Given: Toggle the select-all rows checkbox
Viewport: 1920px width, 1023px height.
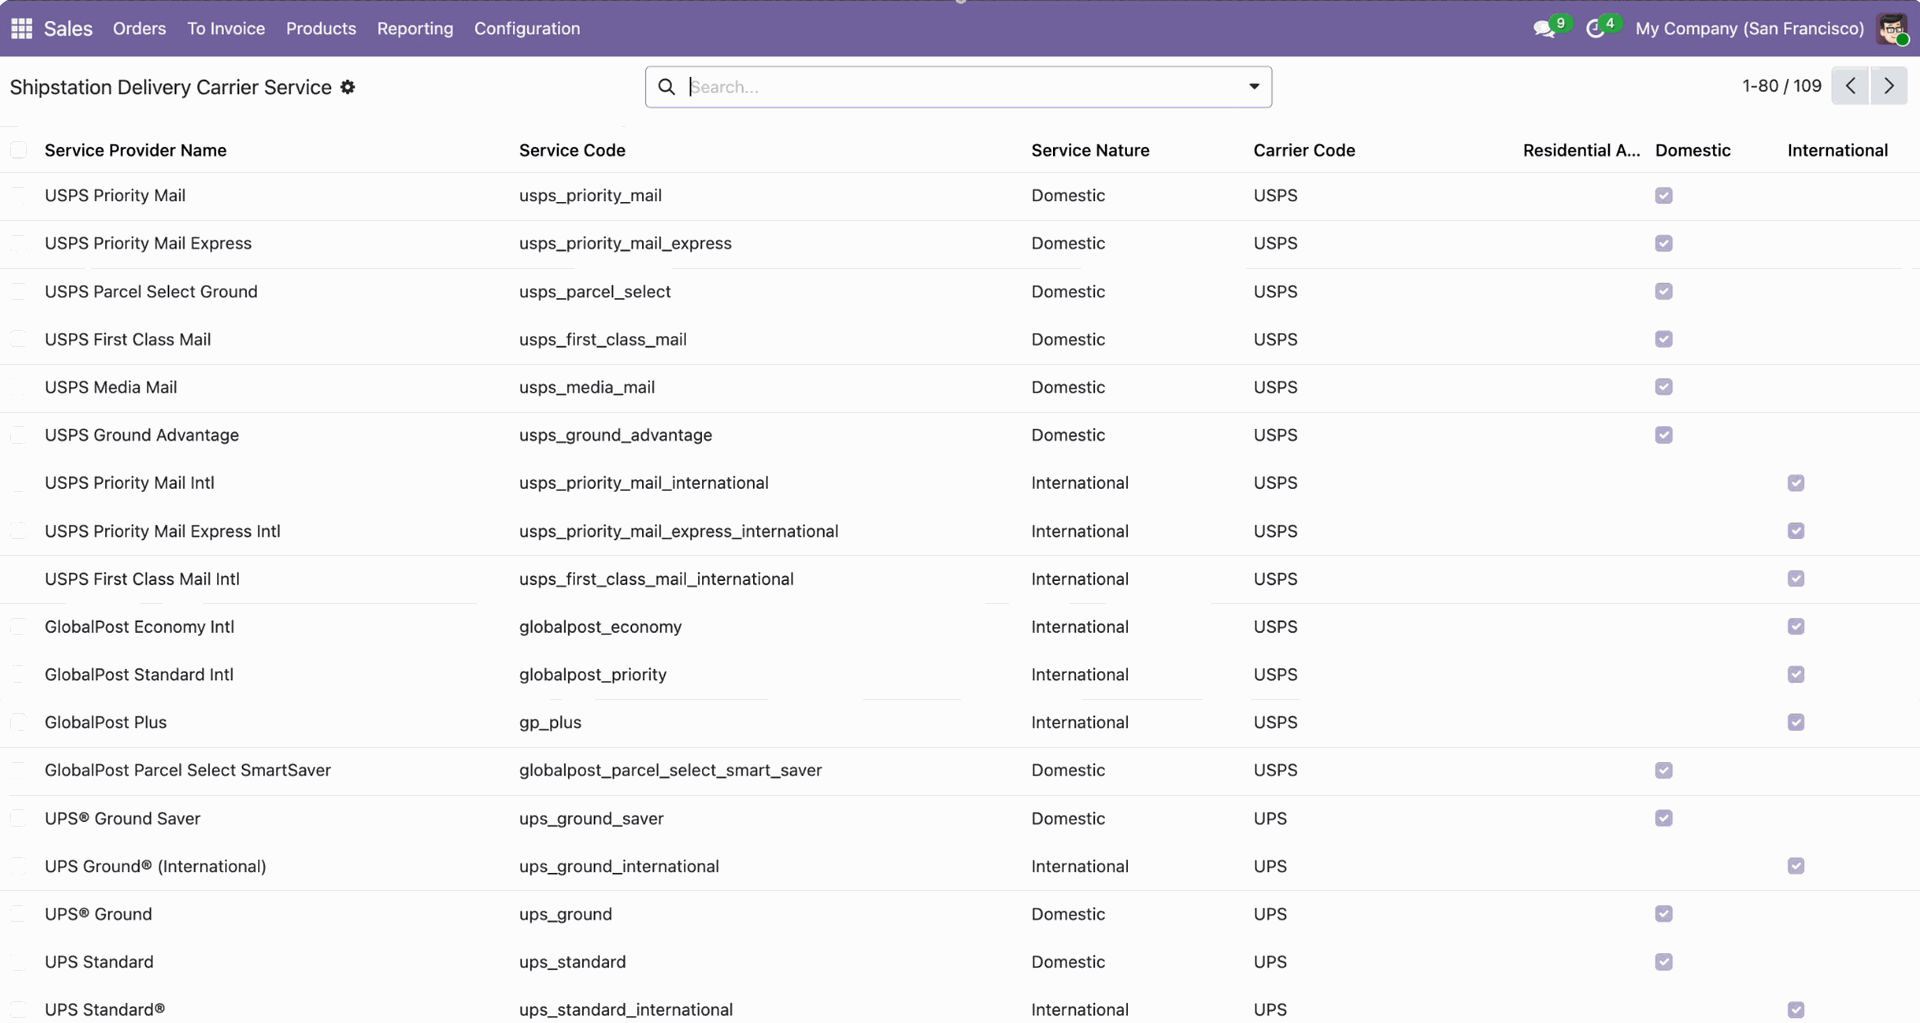Looking at the screenshot, I should (19, 150).
